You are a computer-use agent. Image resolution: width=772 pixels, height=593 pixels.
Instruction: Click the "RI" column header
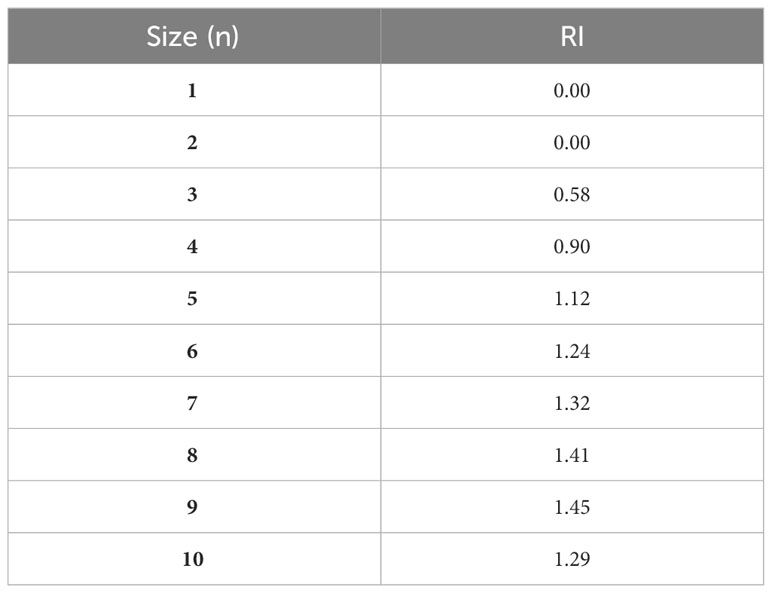click(x=574, y=38)
